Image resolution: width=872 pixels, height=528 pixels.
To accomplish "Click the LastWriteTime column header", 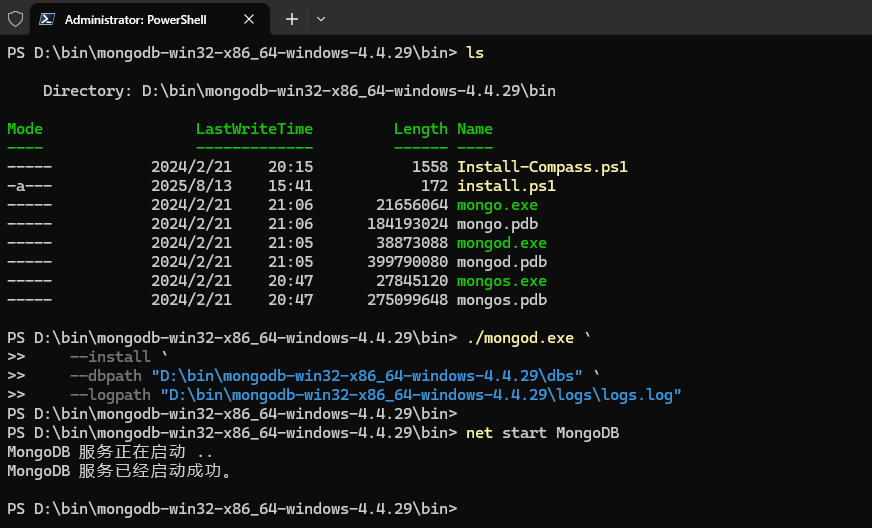I will click(x=254, y=129).
